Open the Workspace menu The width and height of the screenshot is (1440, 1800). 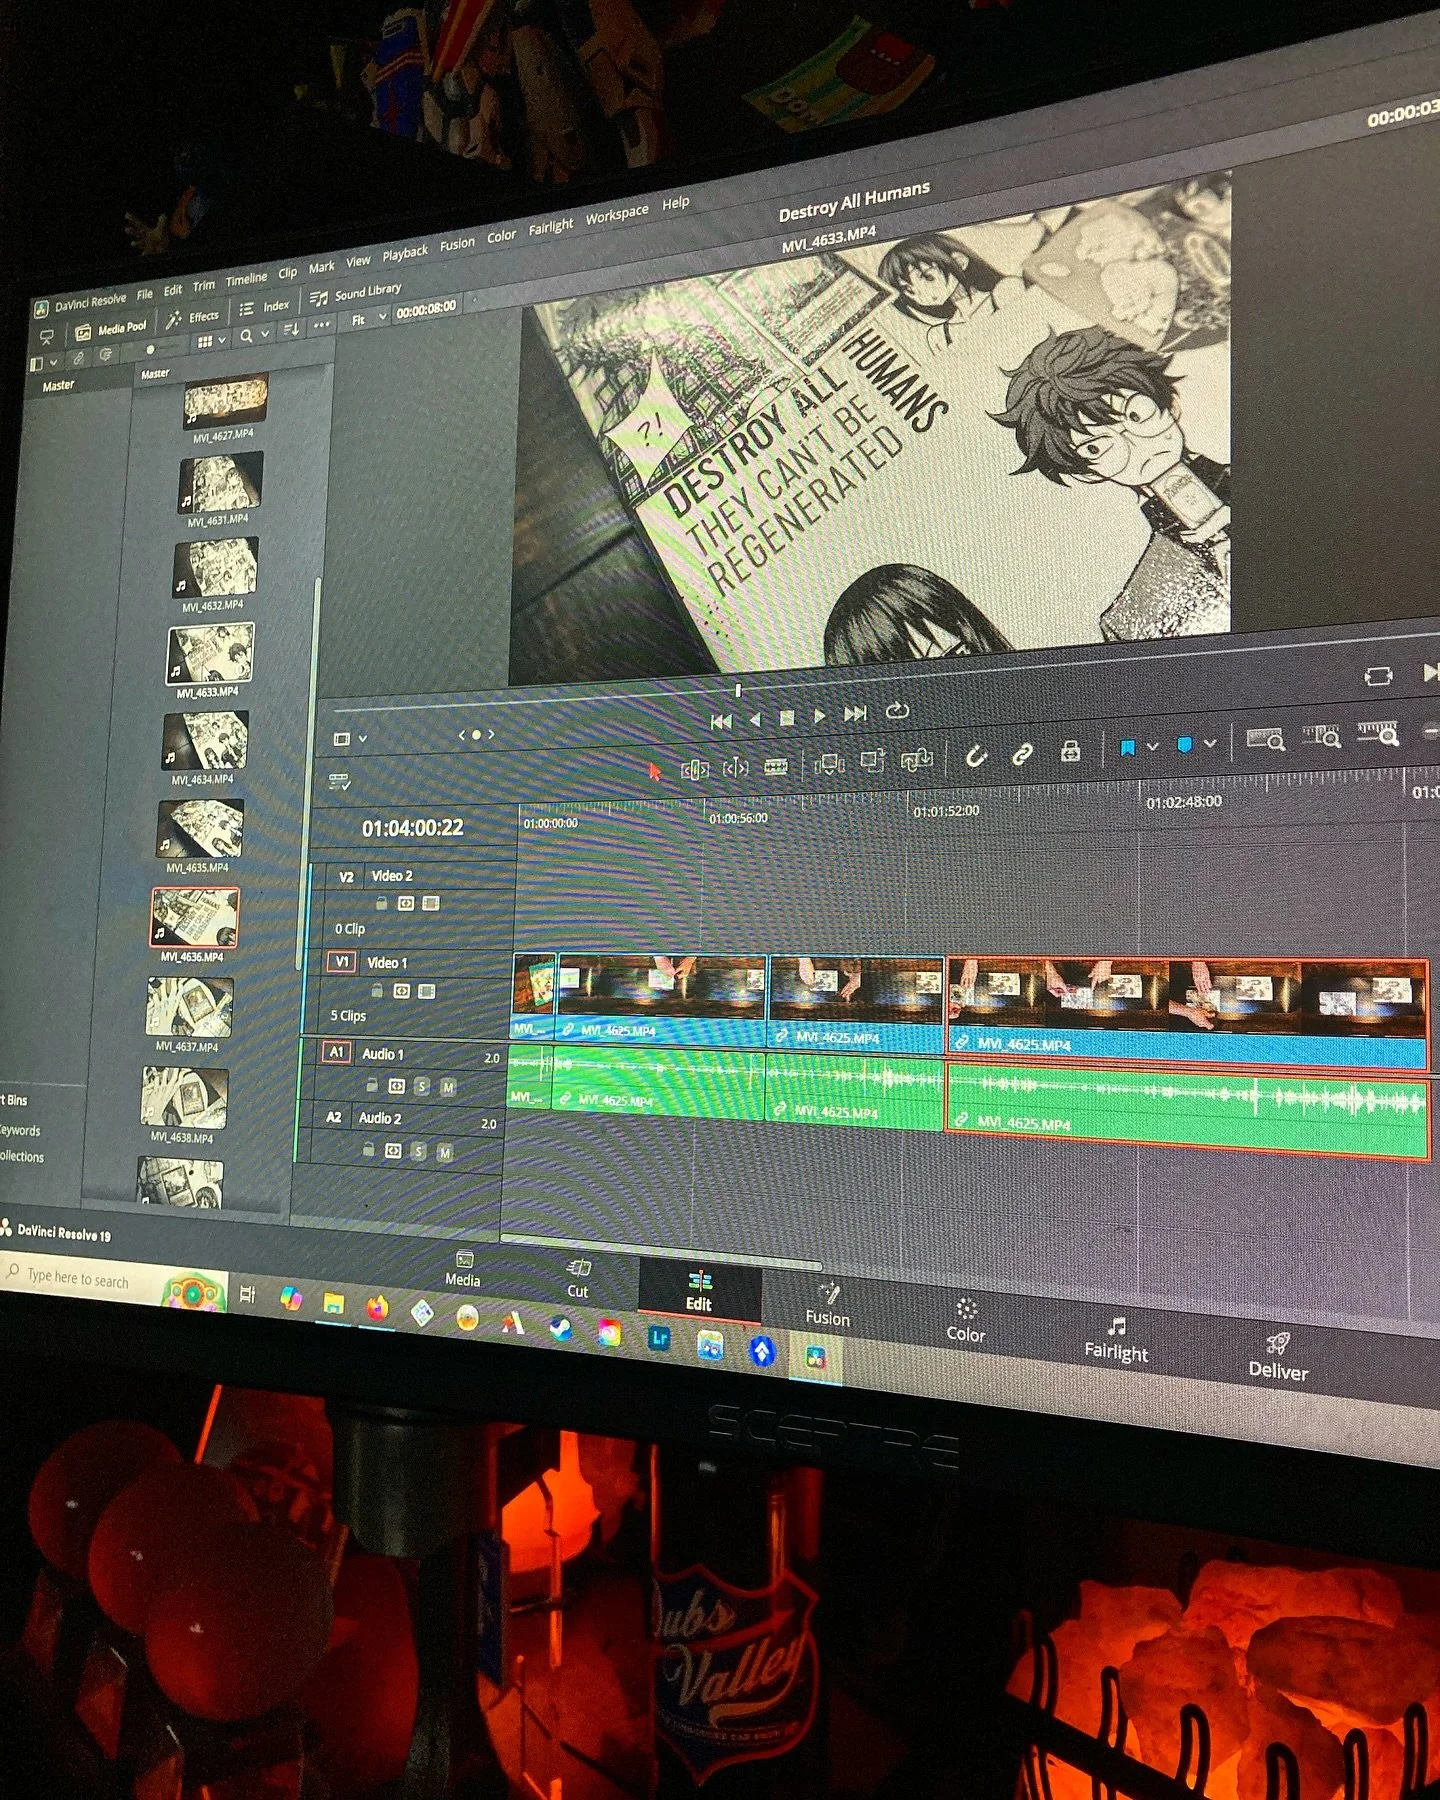(617, 215)
